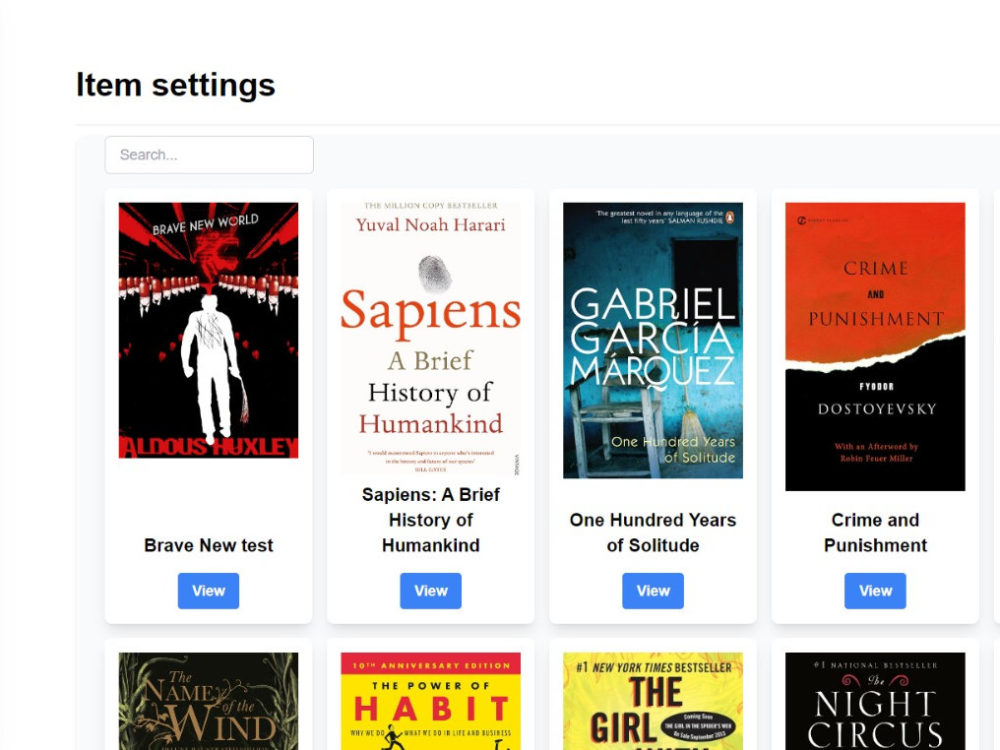View One Hundred Years of Solitude

point(653,590)
